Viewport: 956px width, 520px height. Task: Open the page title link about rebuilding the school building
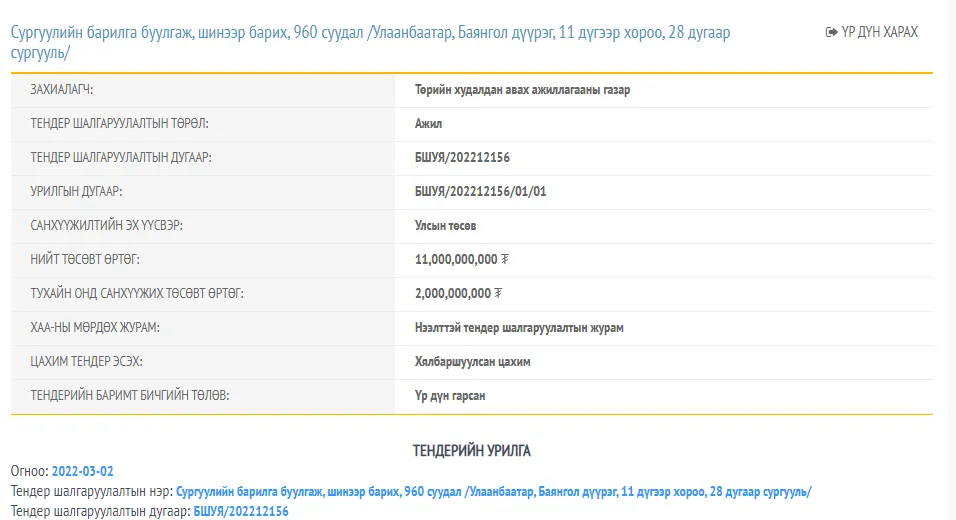pos(370,43)
